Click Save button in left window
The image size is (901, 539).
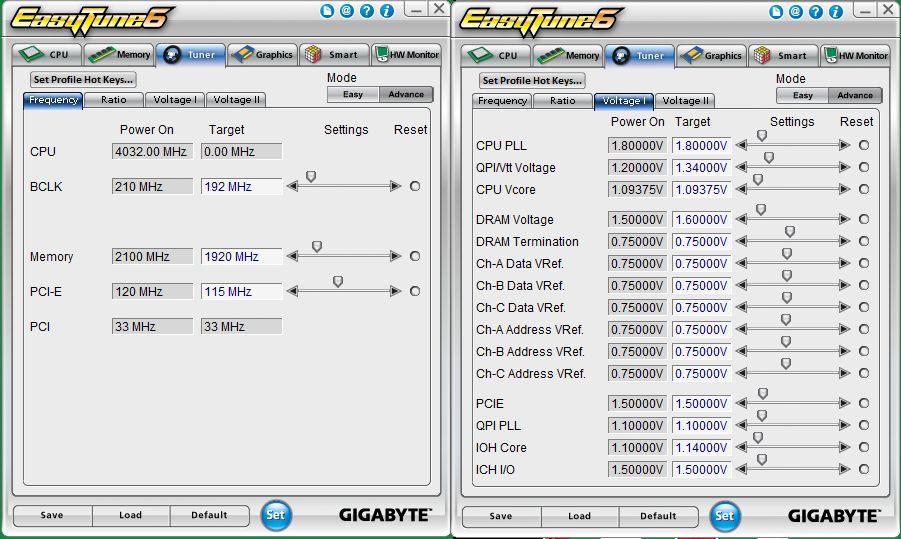[x=52, y=515]
